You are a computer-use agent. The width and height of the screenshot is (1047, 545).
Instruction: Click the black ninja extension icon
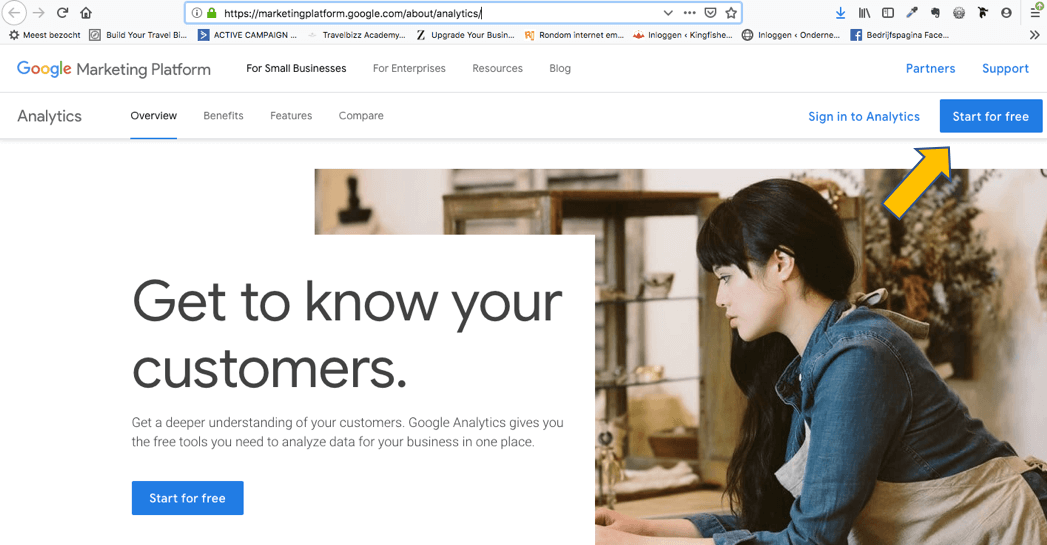pyautogui.click(x=983, y=13)
